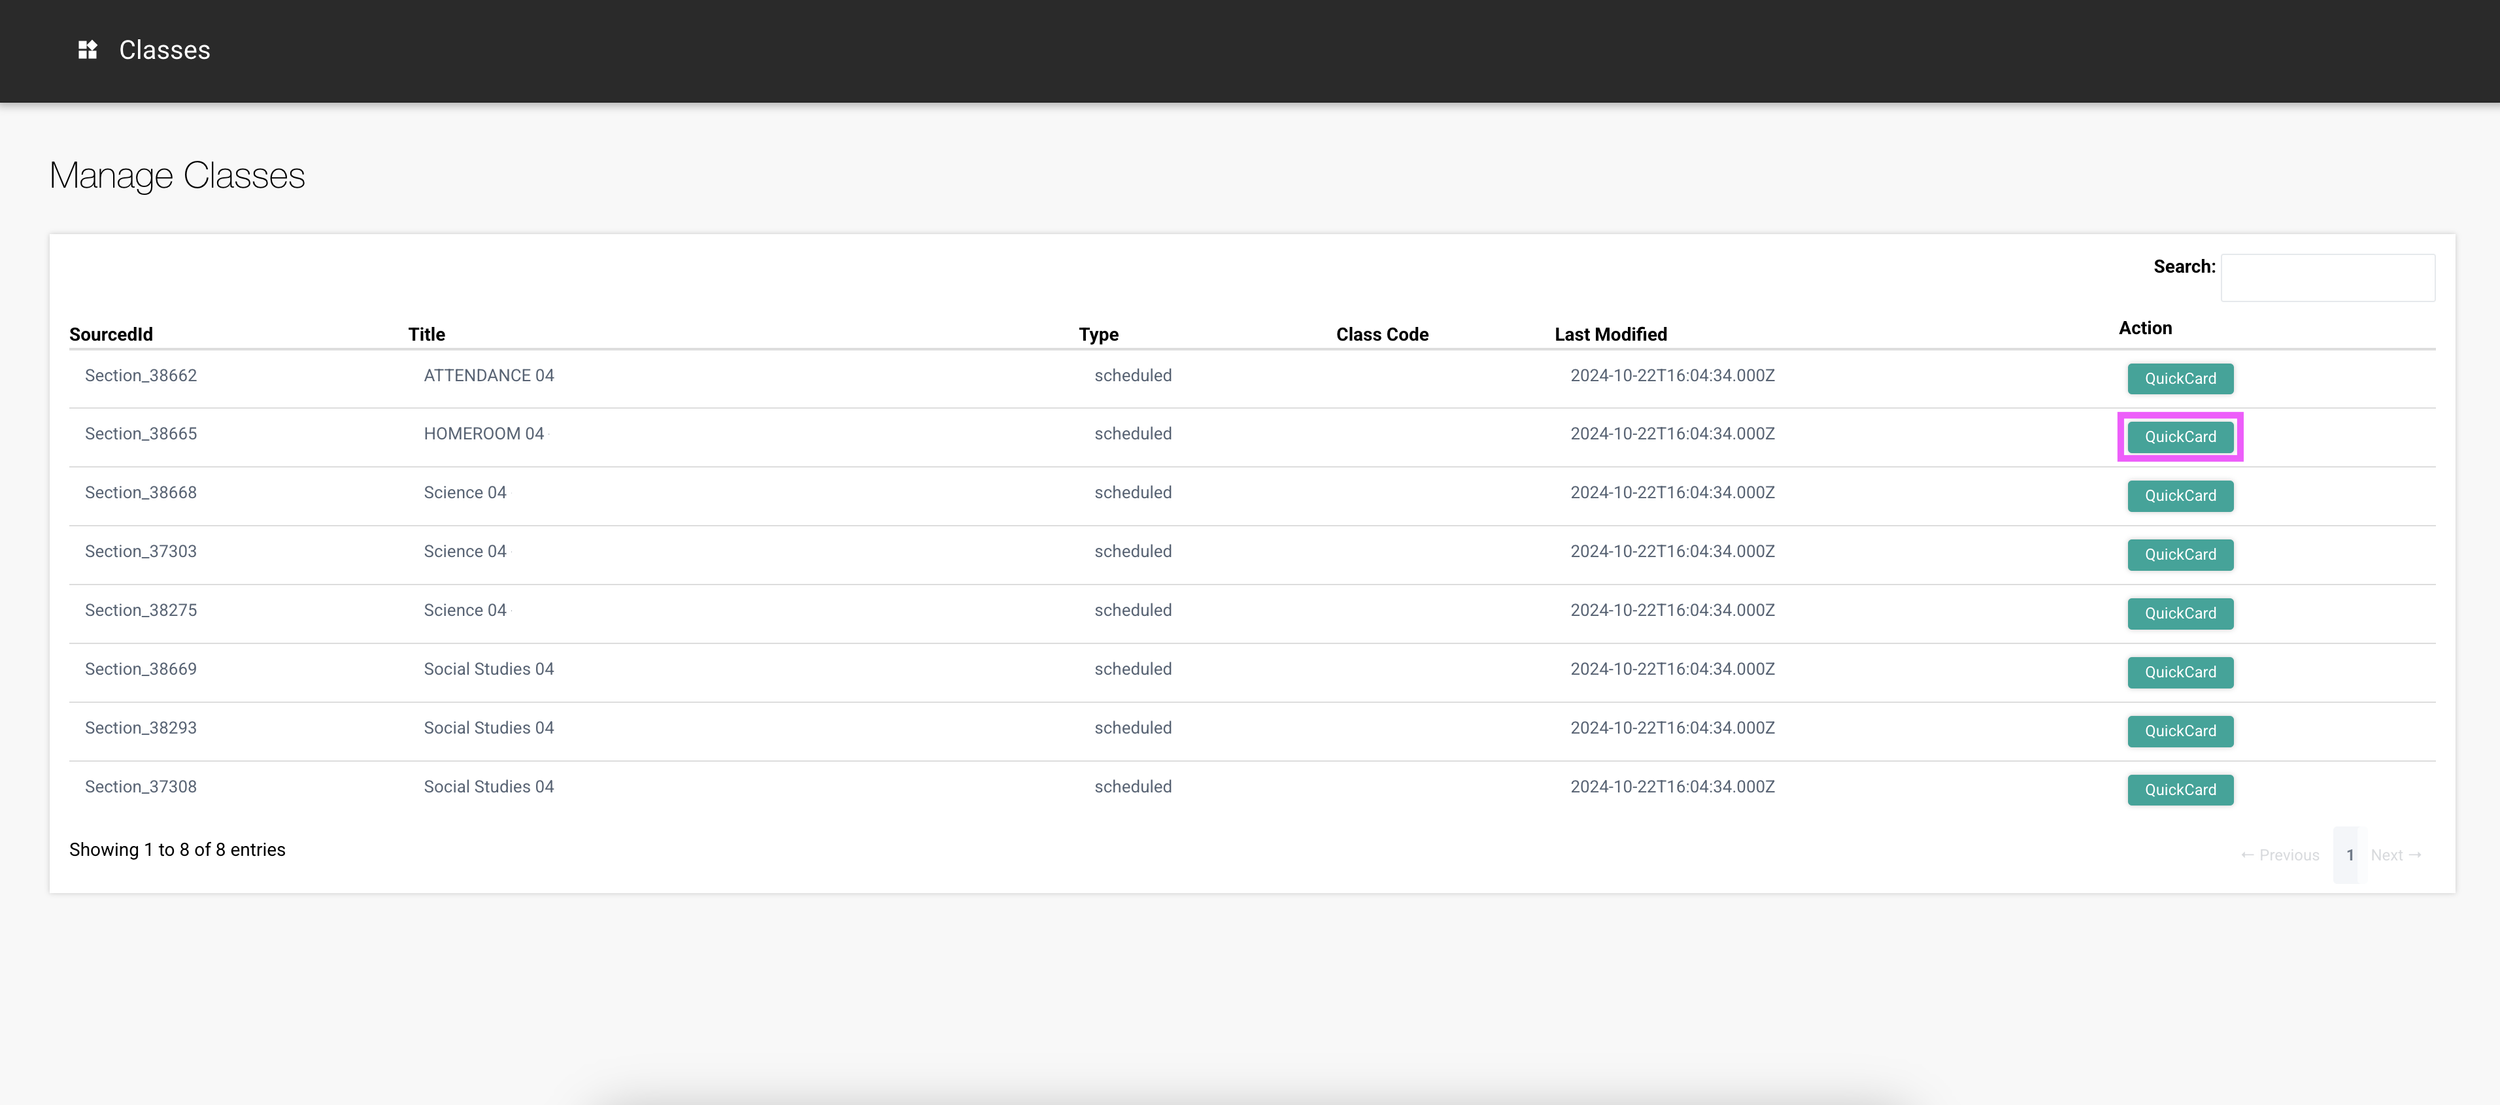Open QuickCard for HOMEROOM 04
The width and height of the screenshot is (2500, 1105).
click(x=2179, y=437)
